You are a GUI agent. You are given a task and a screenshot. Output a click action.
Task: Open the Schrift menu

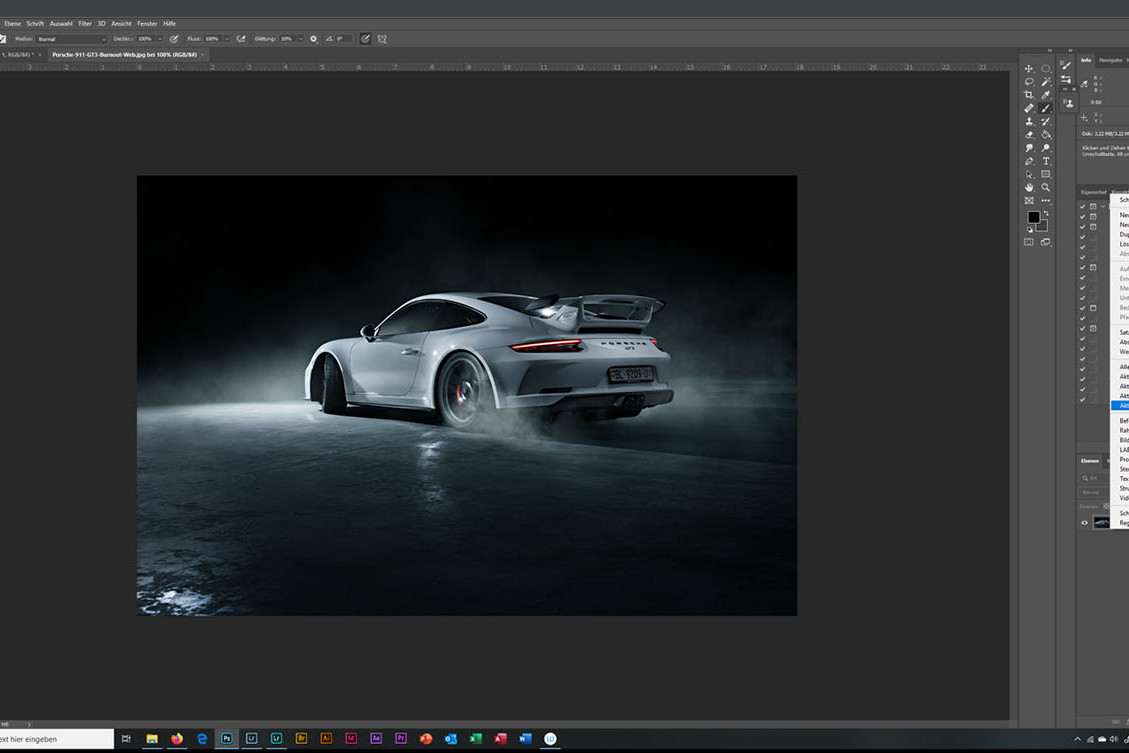coord(35,24)
